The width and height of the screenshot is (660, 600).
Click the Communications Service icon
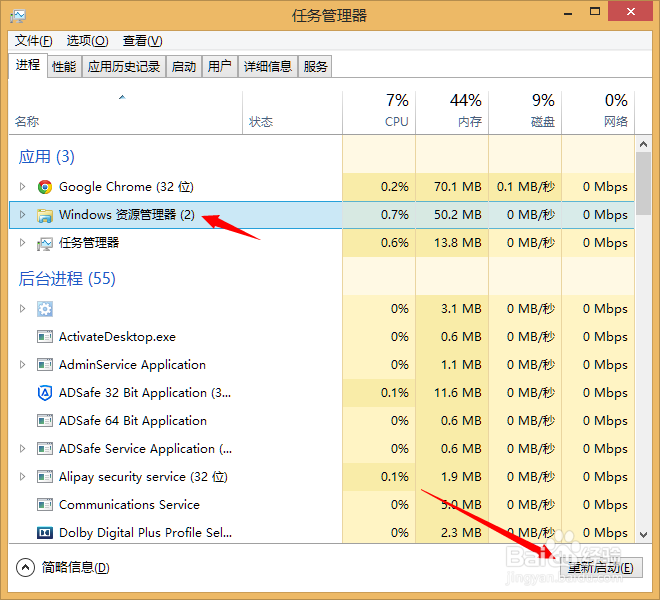pos(45,504)
